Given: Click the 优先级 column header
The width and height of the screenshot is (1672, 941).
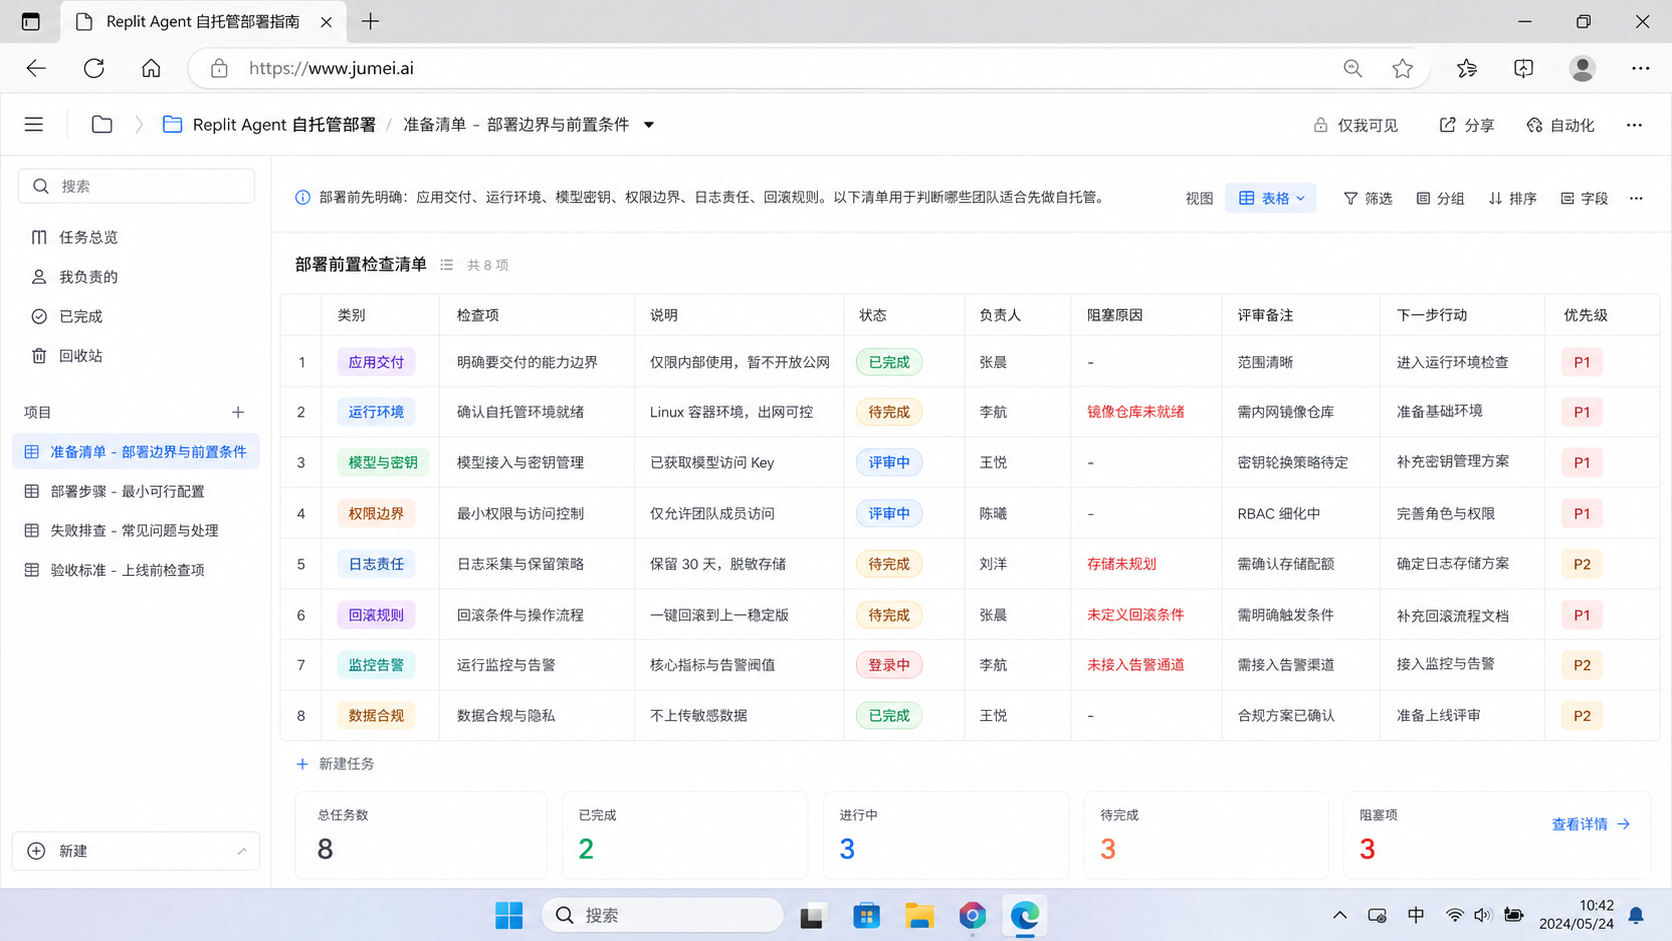Looking at the screenshot, I should point(1601,315).
